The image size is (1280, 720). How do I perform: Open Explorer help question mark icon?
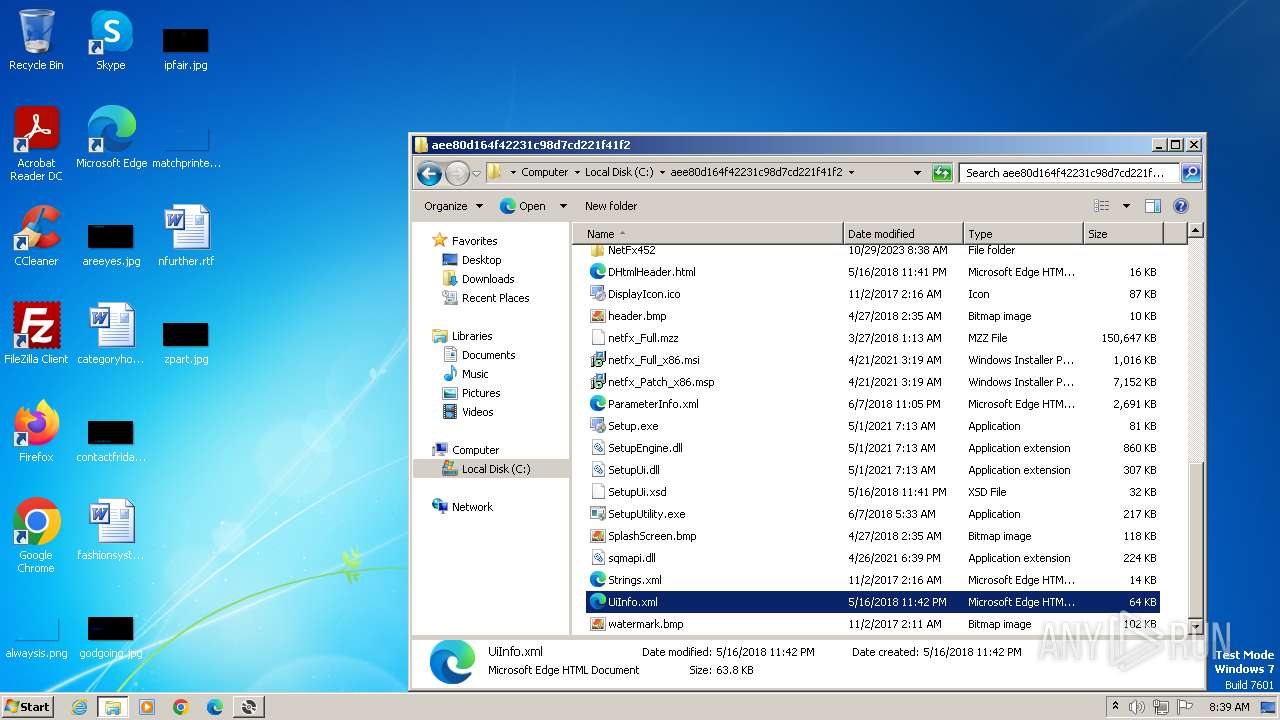pyautogui.click(x=1180, y=206)
